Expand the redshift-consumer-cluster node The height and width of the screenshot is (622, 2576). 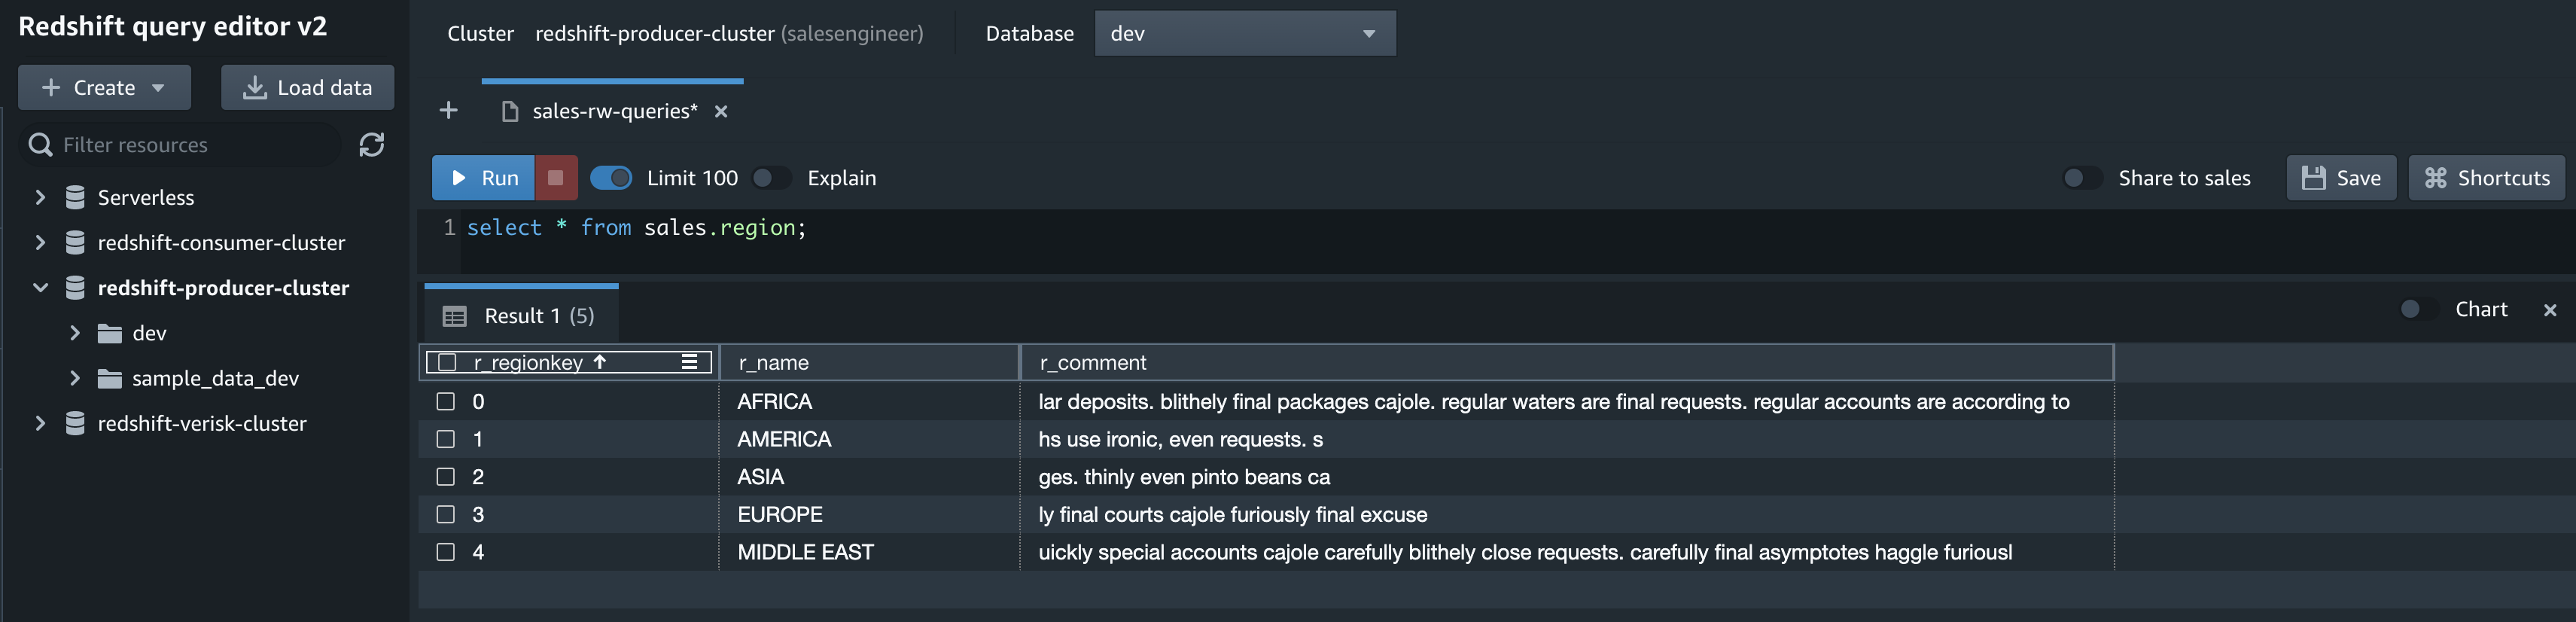coord(40,242)
